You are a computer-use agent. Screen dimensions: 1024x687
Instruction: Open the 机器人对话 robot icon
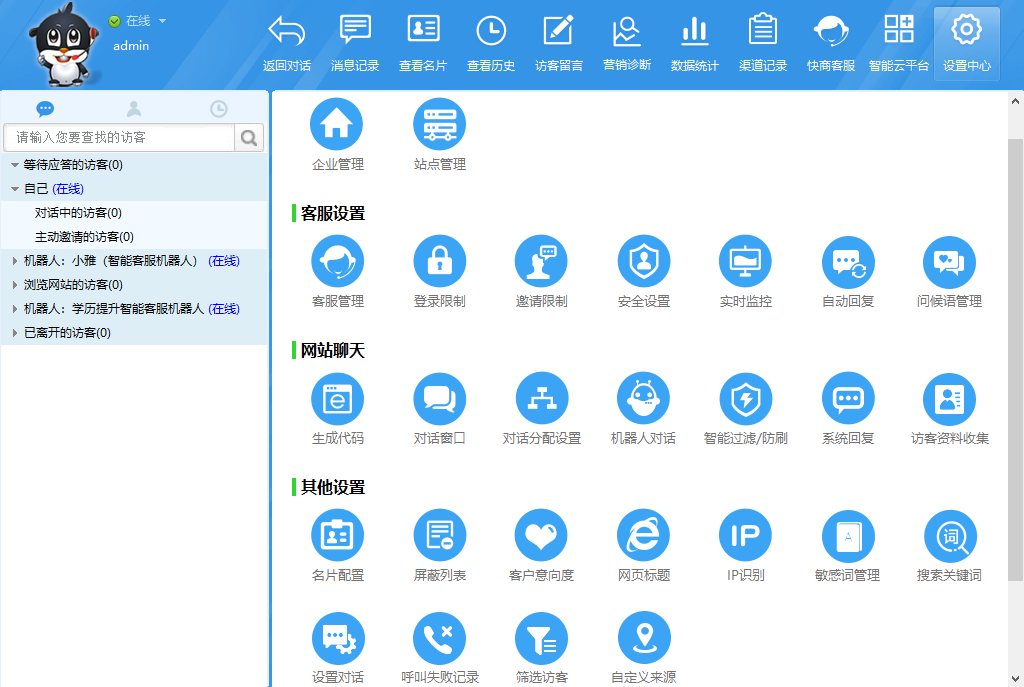tap(643, 399)
